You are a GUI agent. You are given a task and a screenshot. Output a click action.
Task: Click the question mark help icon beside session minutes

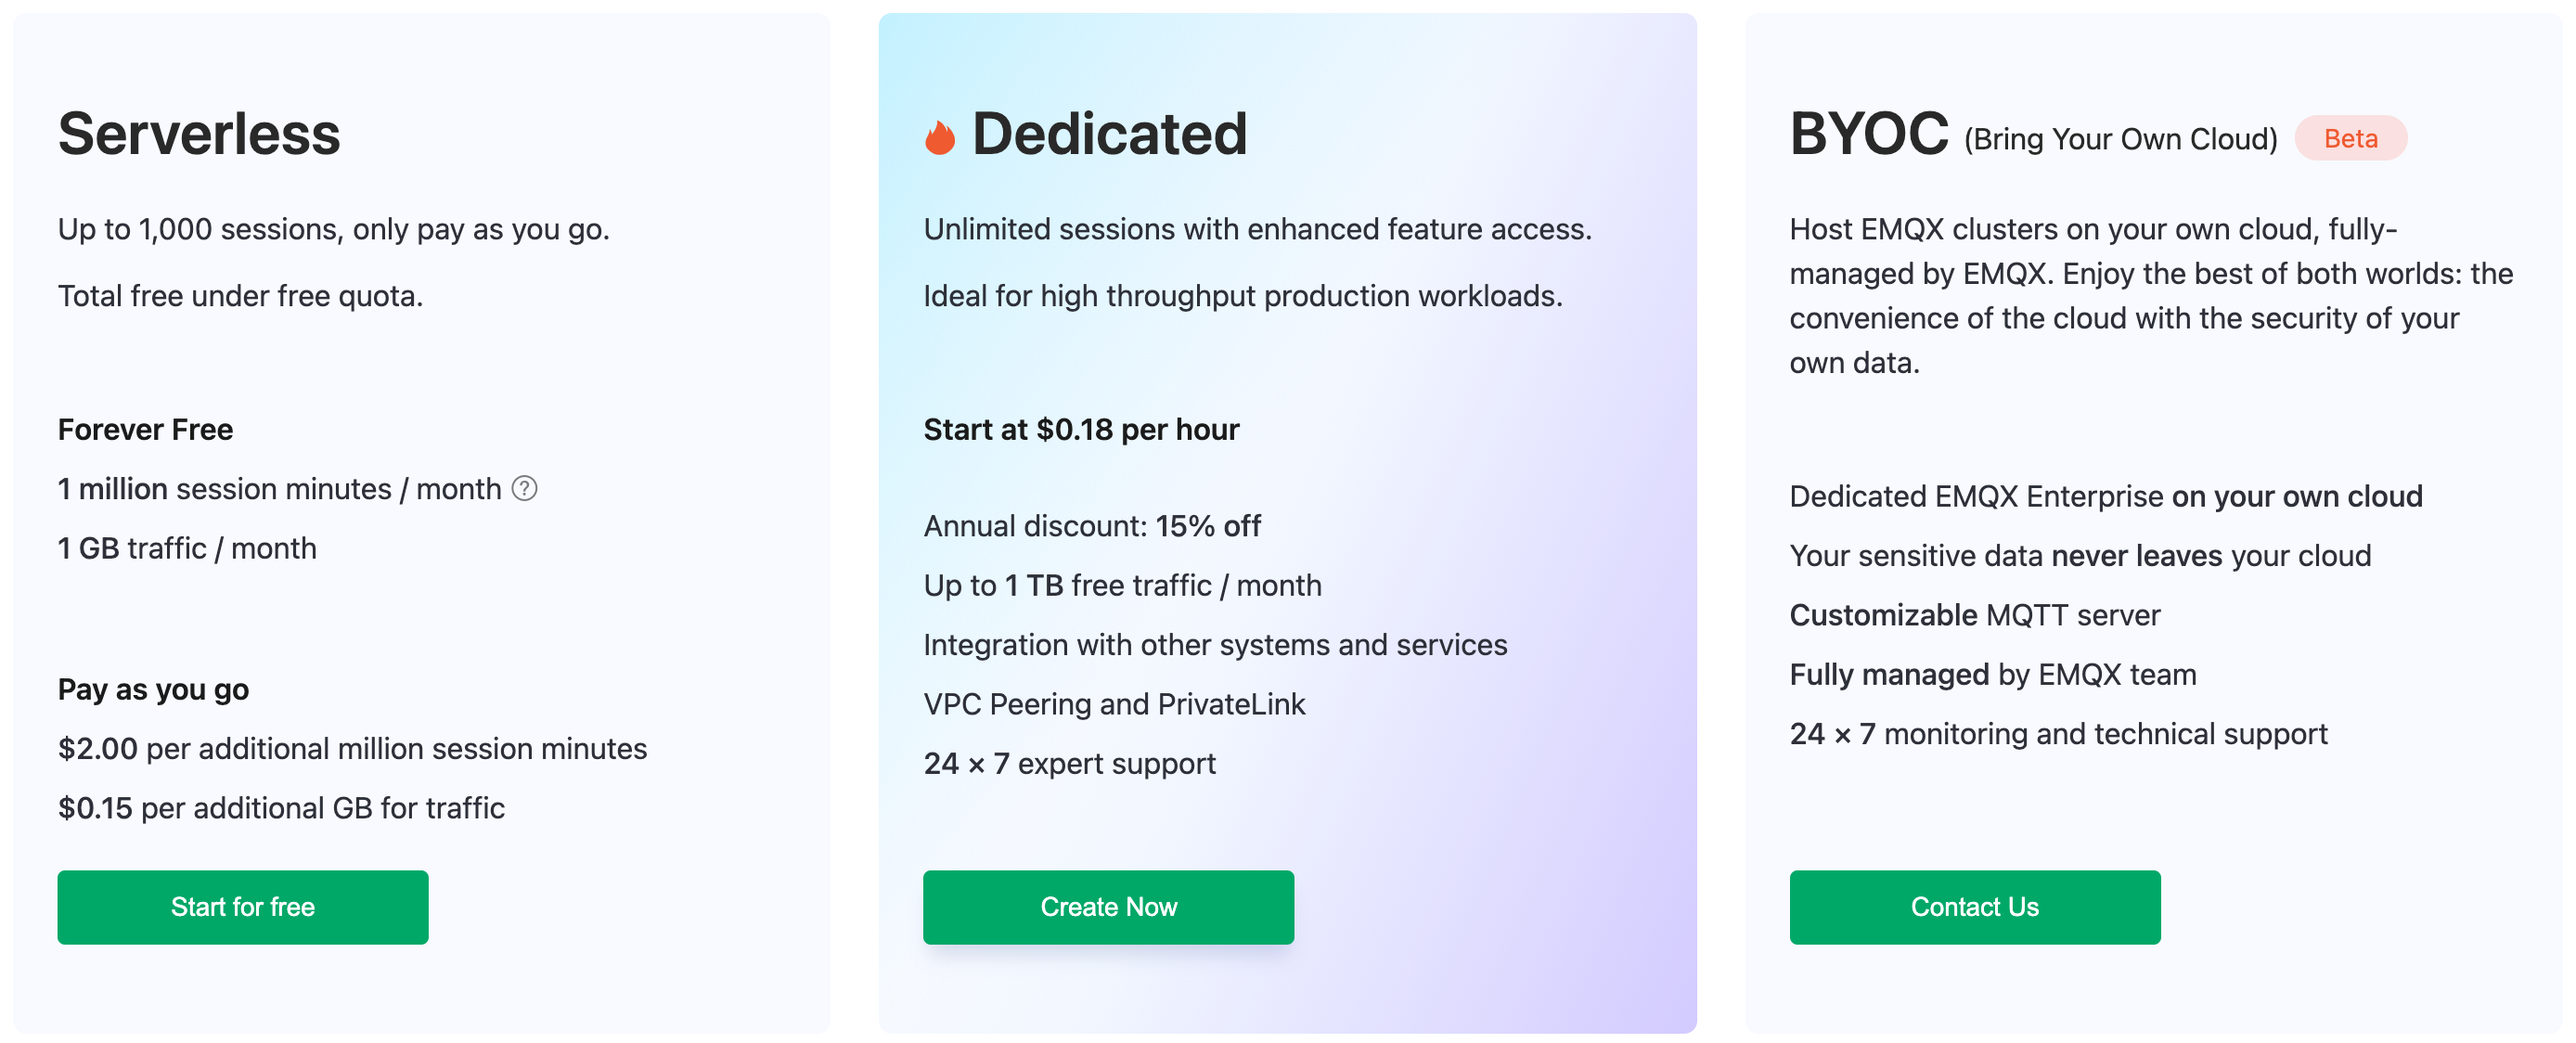click(524, 488)
